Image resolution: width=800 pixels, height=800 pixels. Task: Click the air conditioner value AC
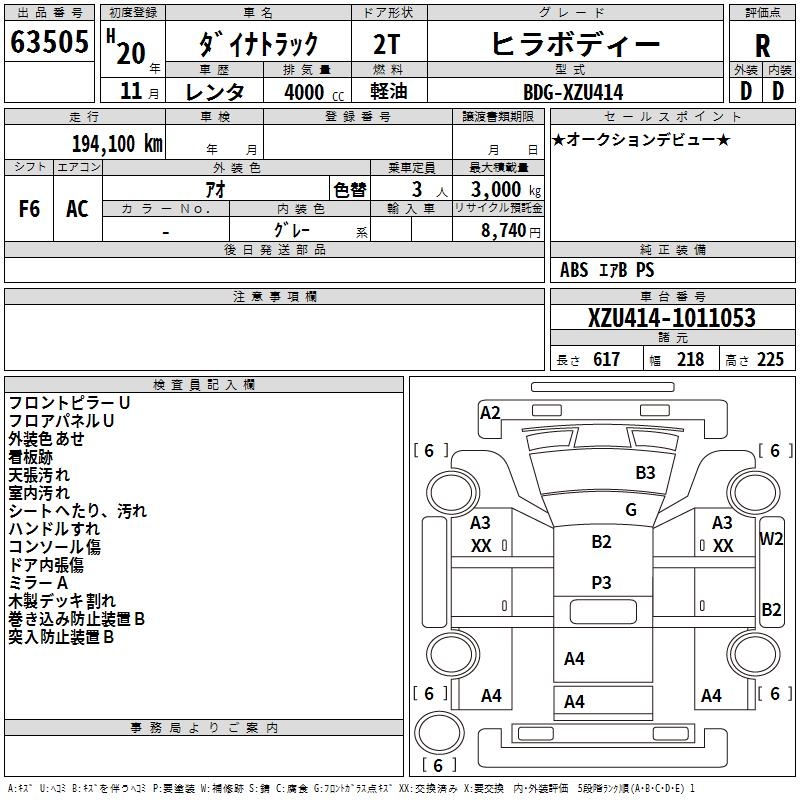click(x=77, y=209)
